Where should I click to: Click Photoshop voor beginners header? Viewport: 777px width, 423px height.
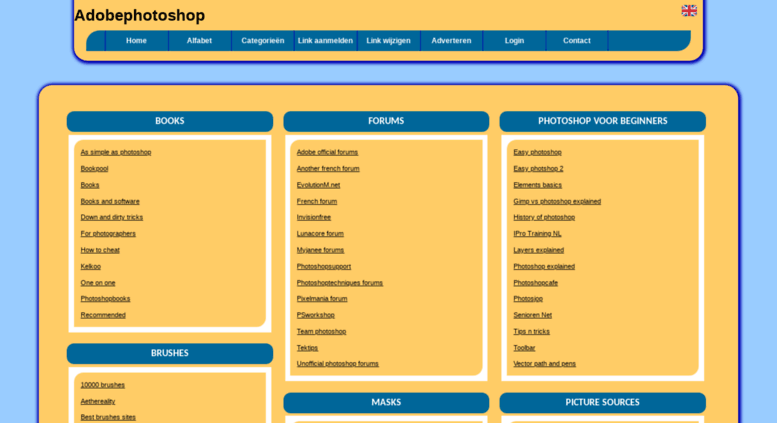(603, 121)
